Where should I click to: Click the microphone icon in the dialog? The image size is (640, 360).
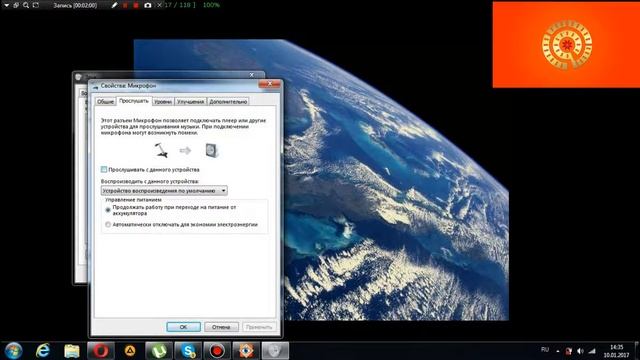pyautogui.click(x=161, y=150)
